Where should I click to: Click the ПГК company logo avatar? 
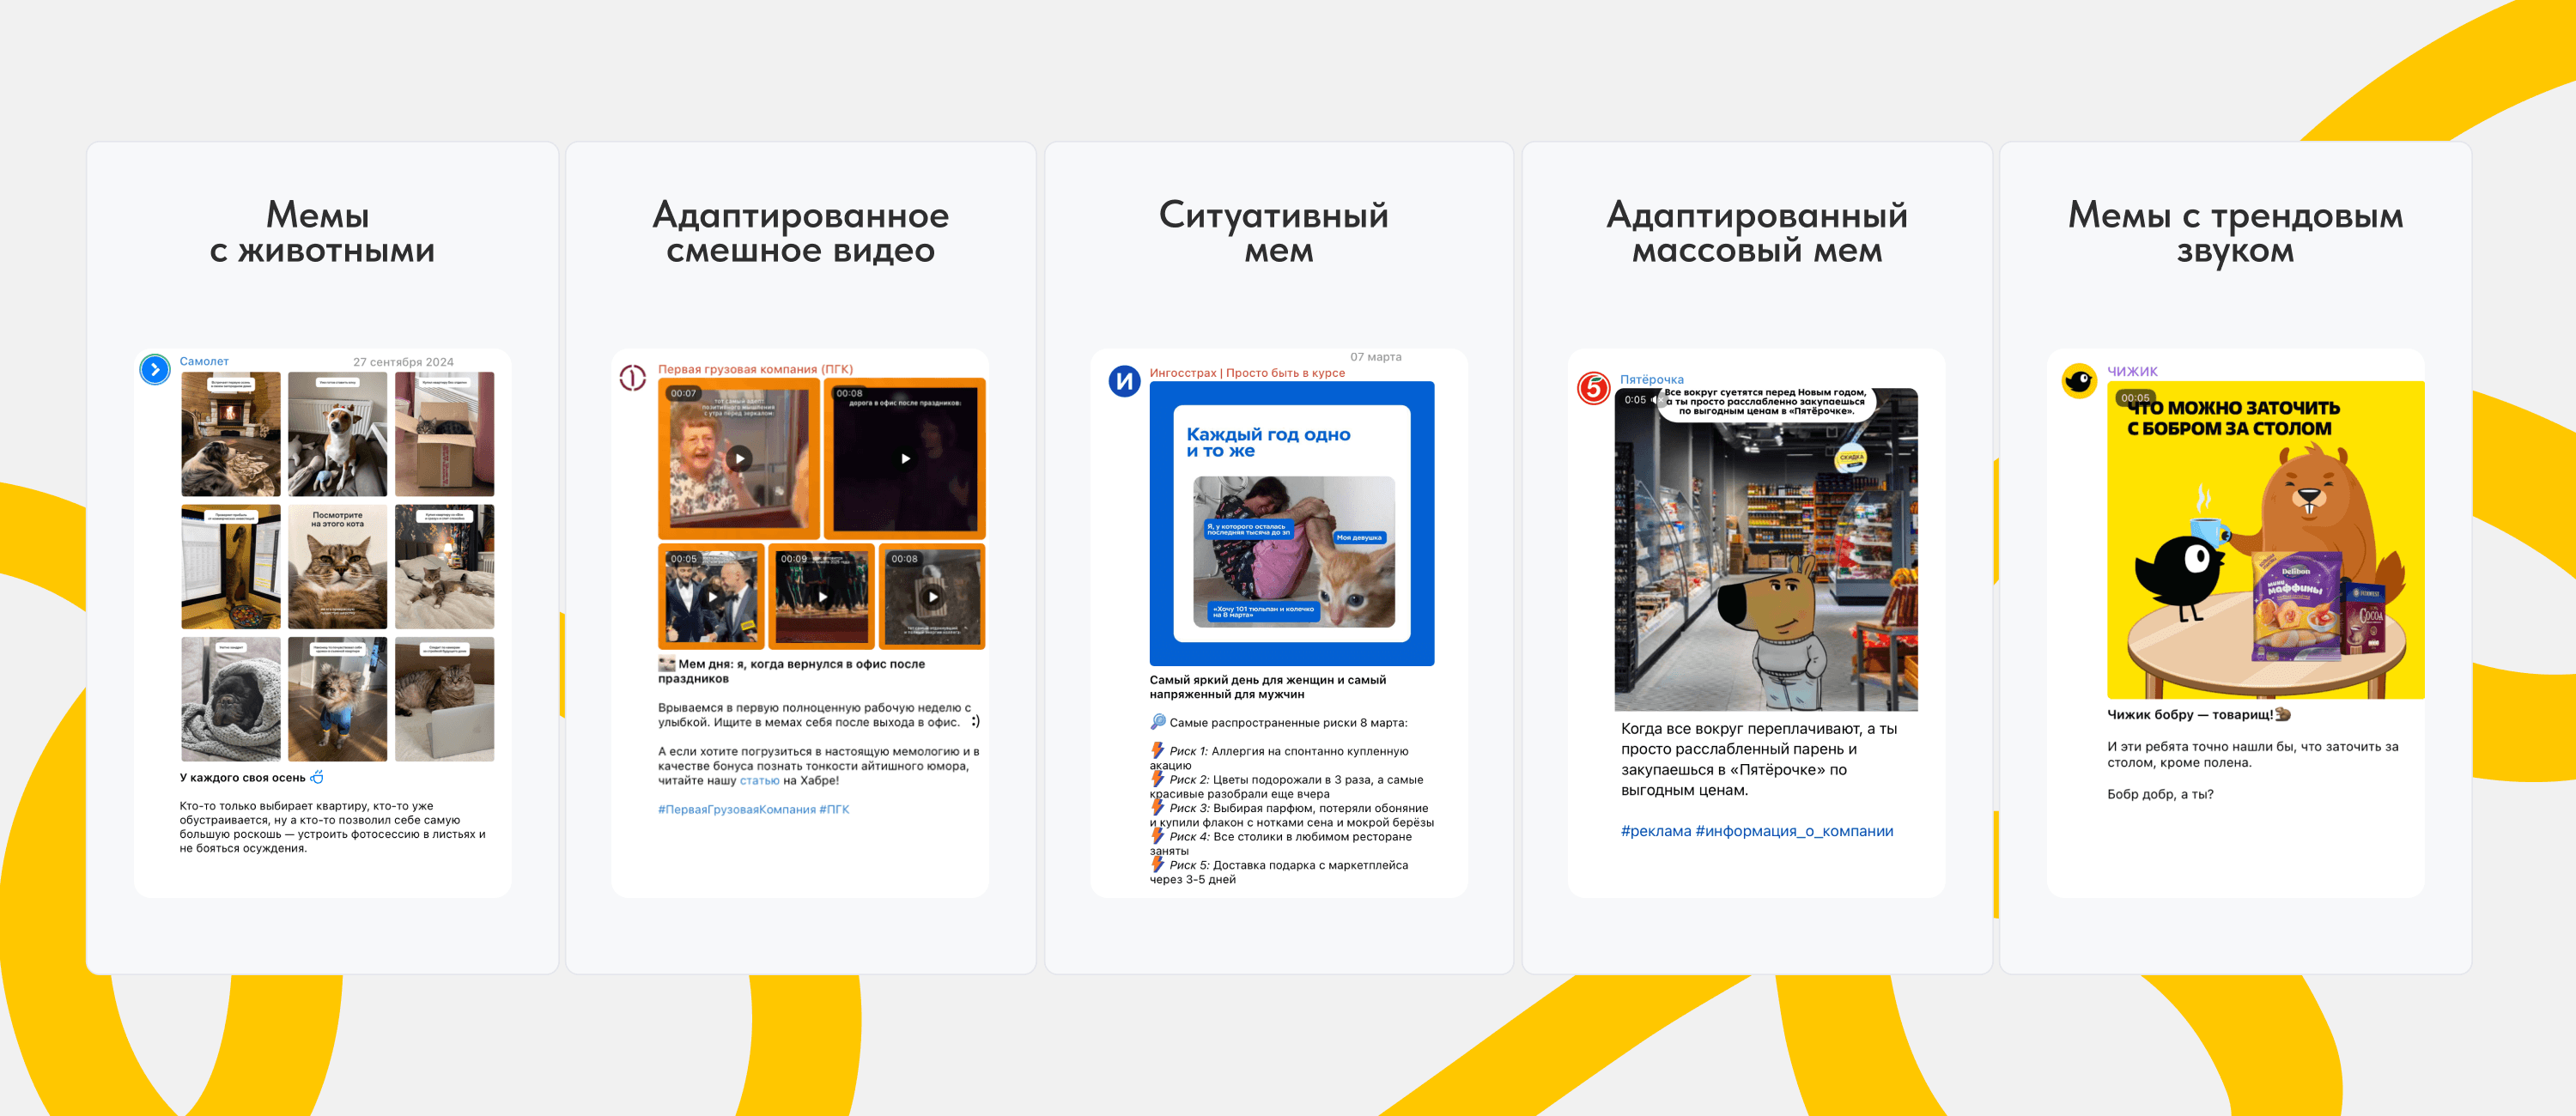[632, 378]
